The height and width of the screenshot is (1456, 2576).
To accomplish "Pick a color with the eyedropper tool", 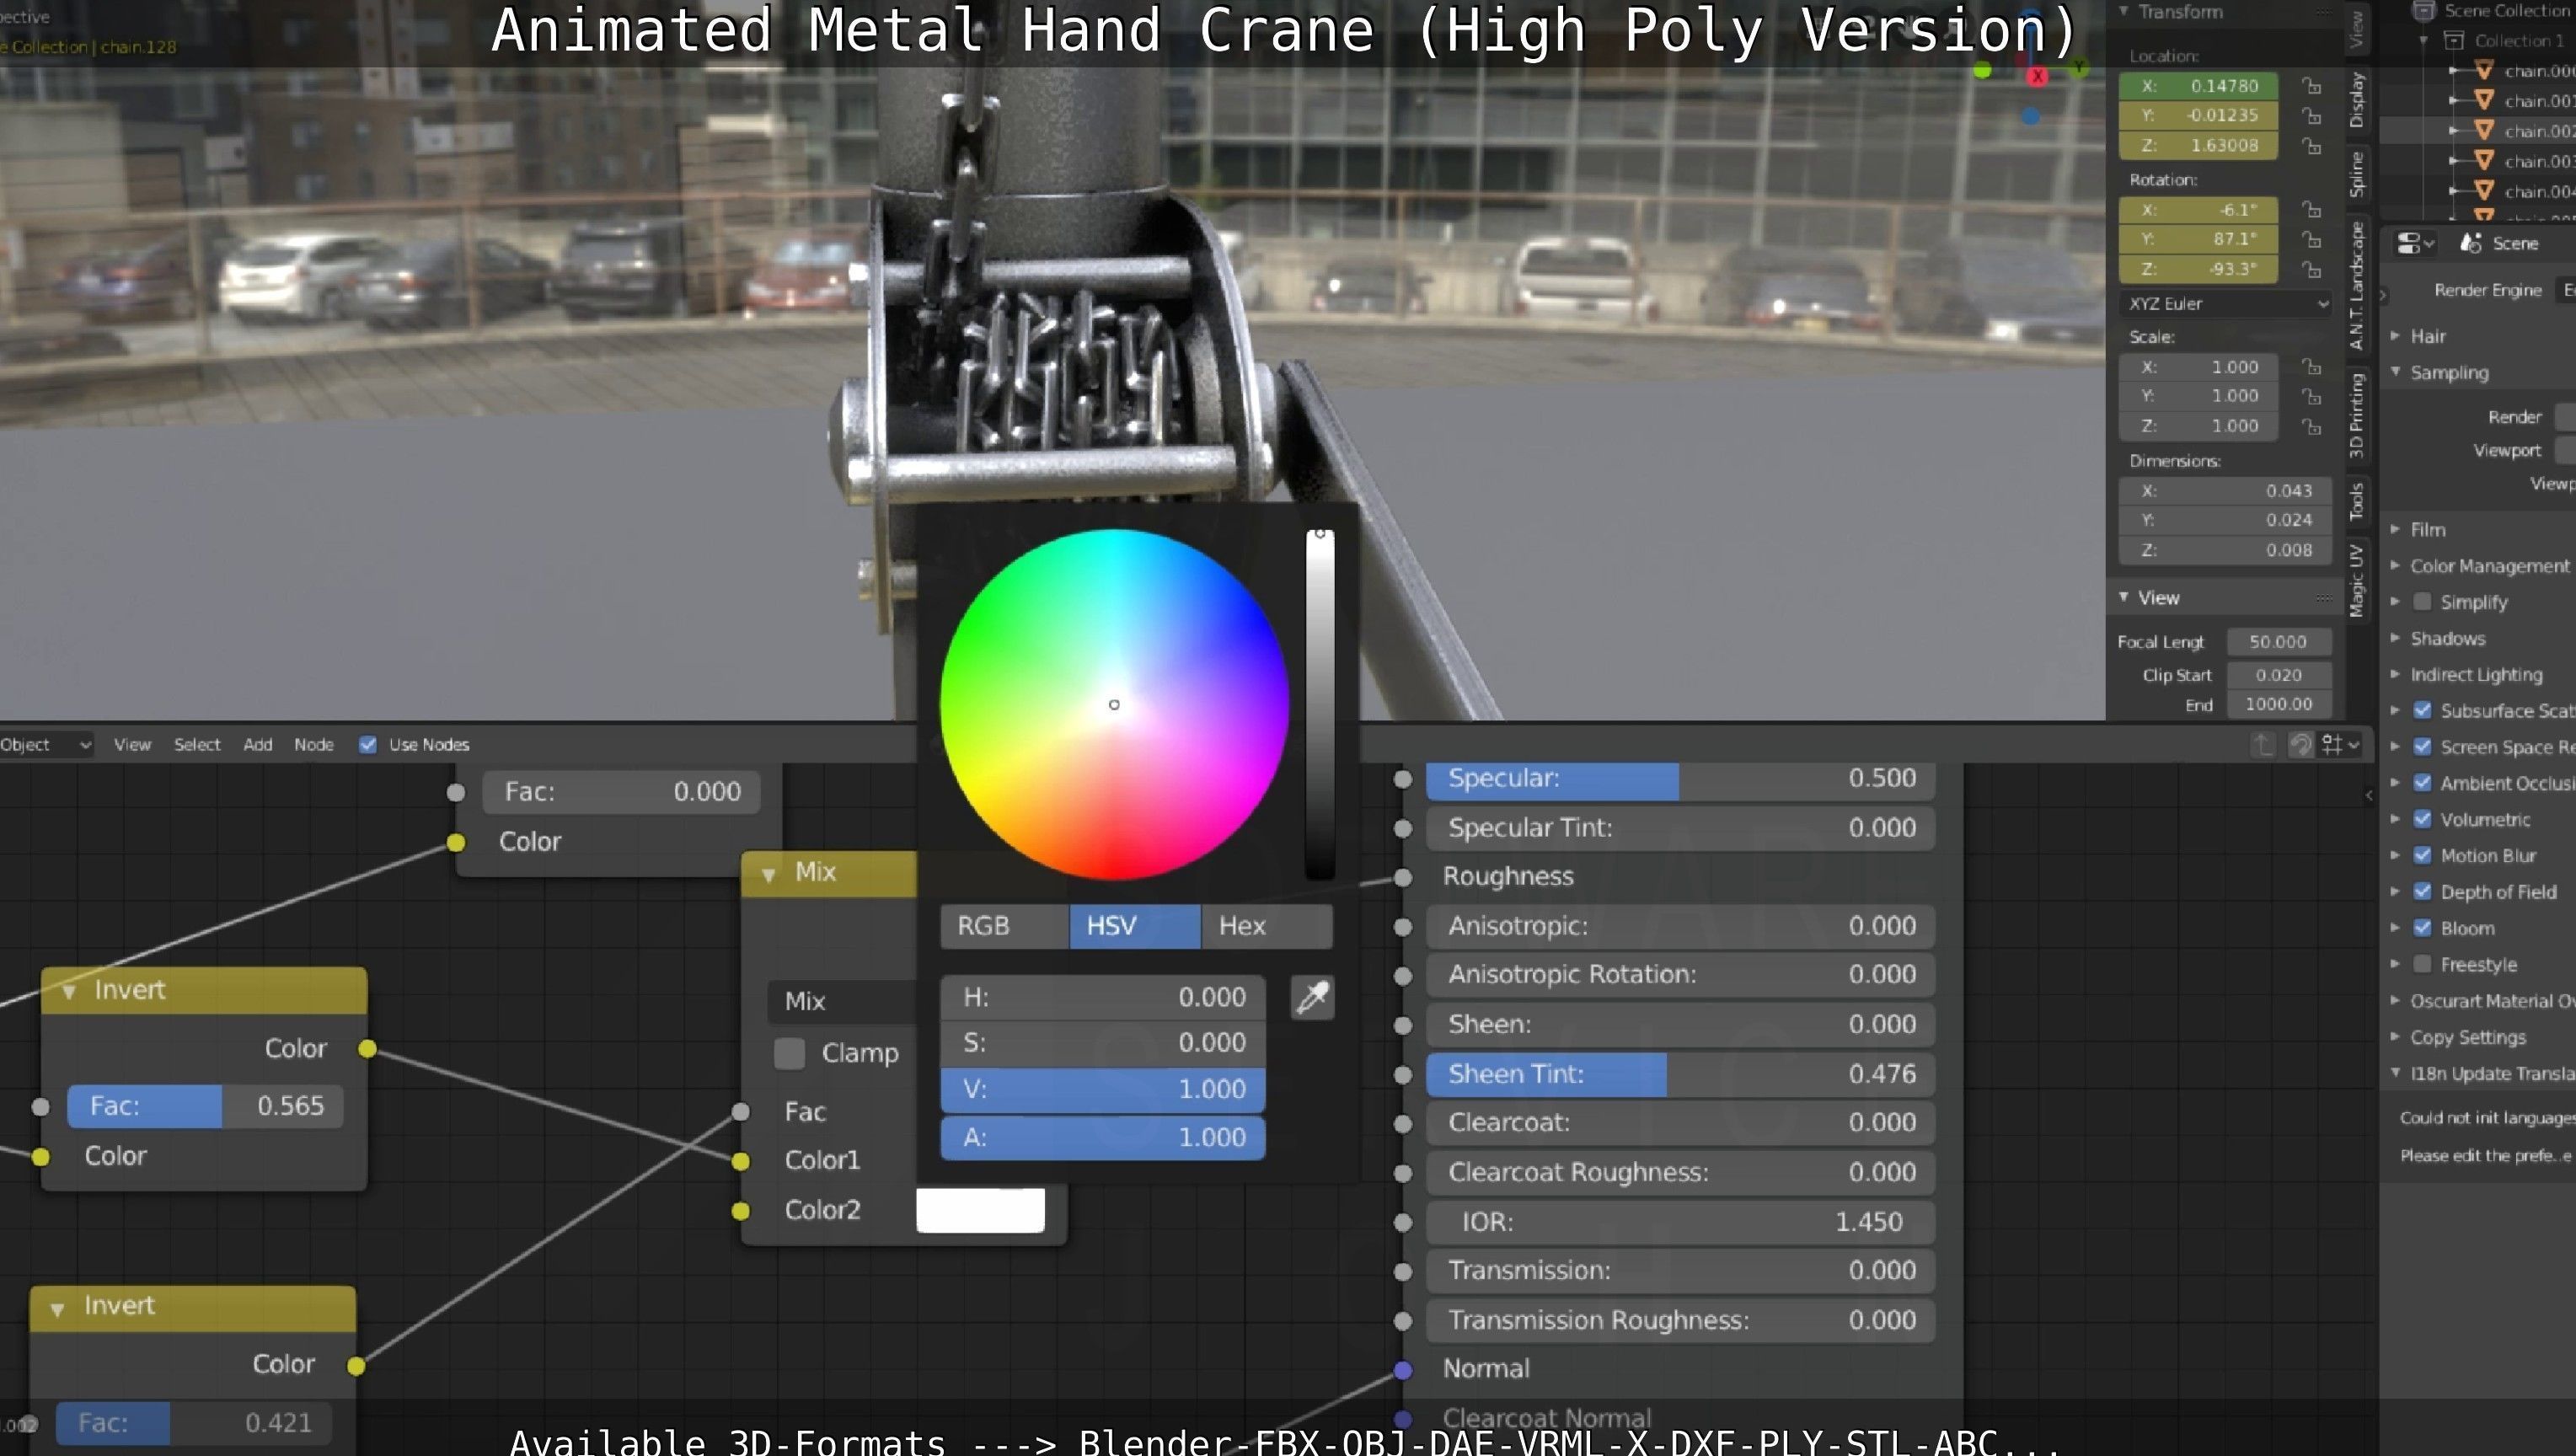I will point(1312,997).
